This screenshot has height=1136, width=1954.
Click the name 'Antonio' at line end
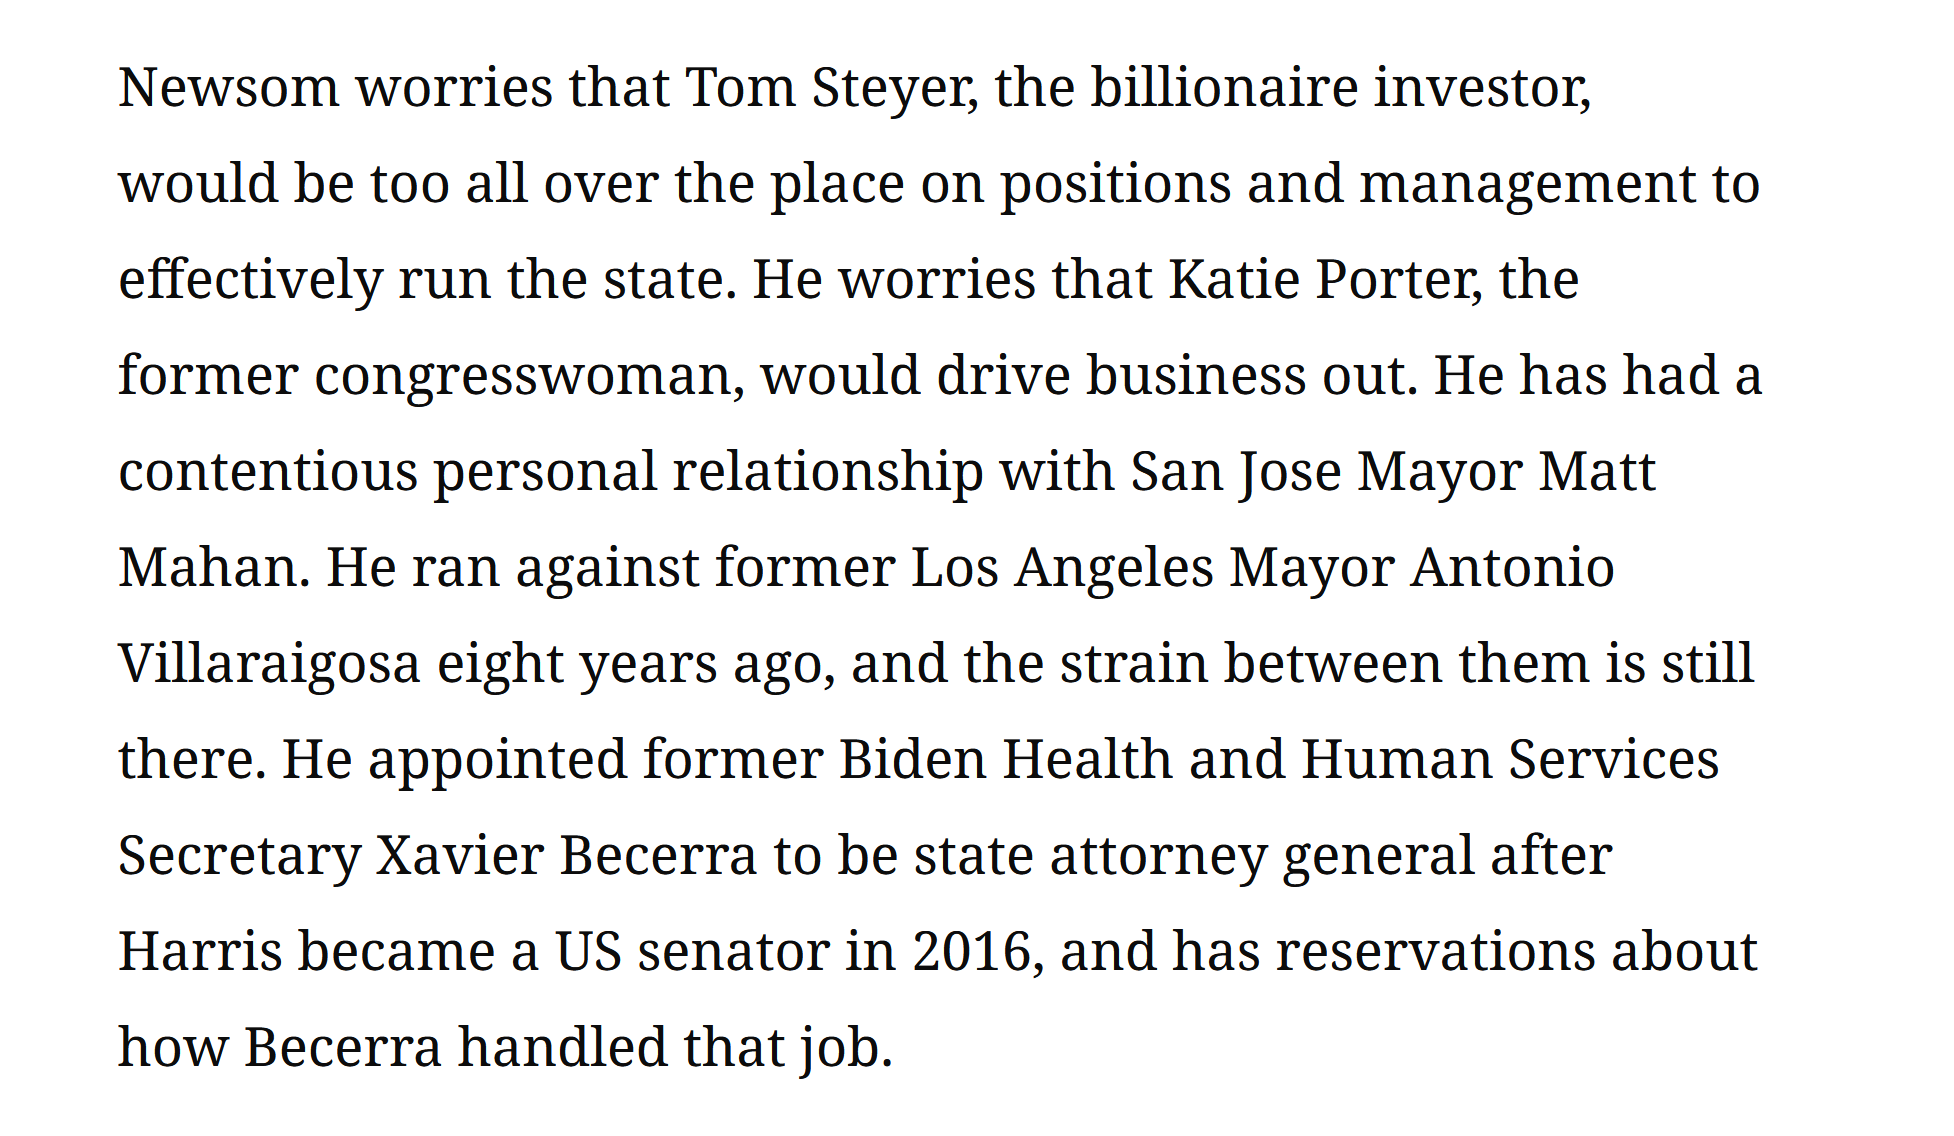tap(1513, 567)
